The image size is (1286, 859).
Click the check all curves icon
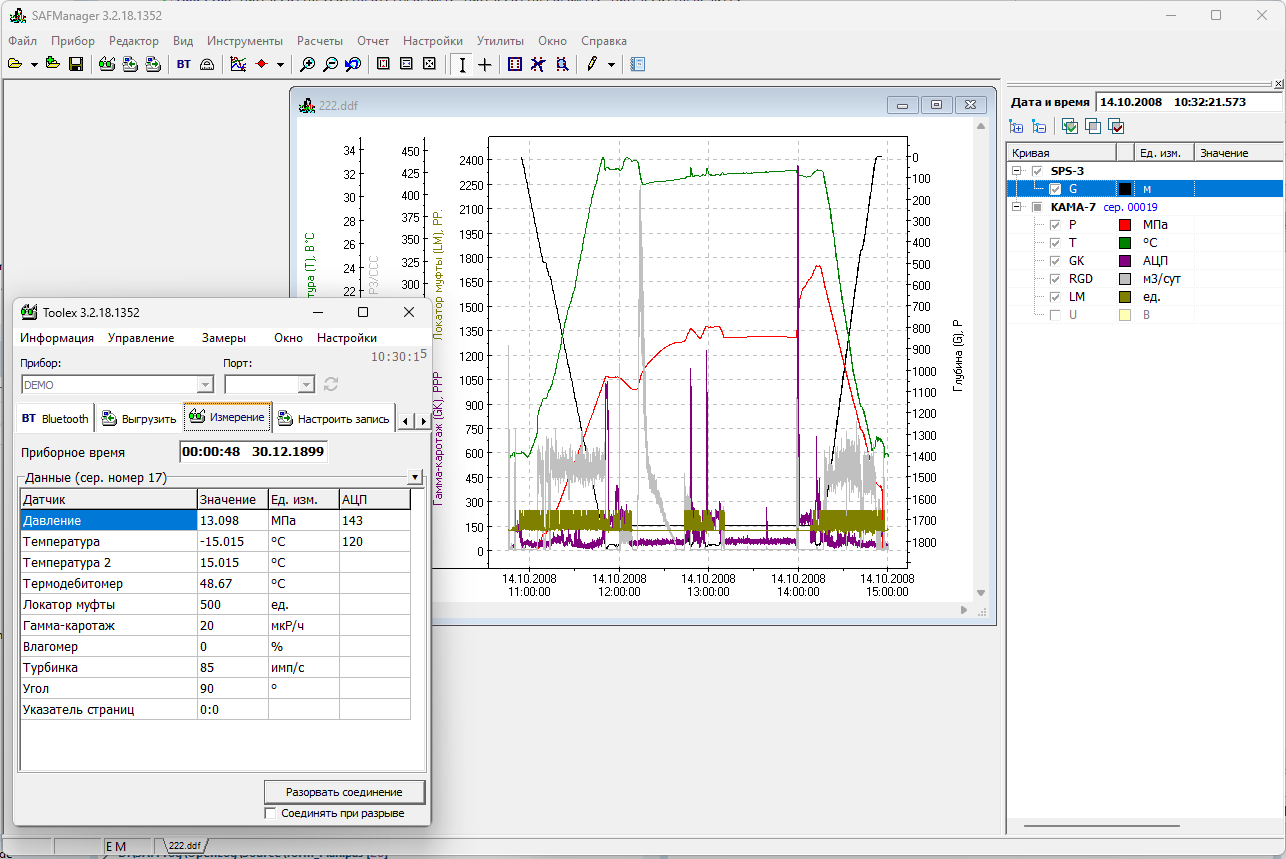[1070, 126]
